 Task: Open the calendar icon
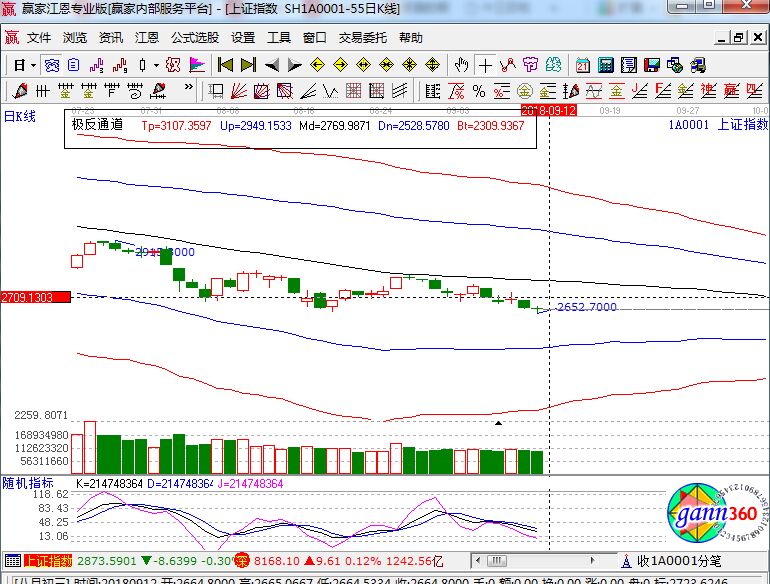582,65
